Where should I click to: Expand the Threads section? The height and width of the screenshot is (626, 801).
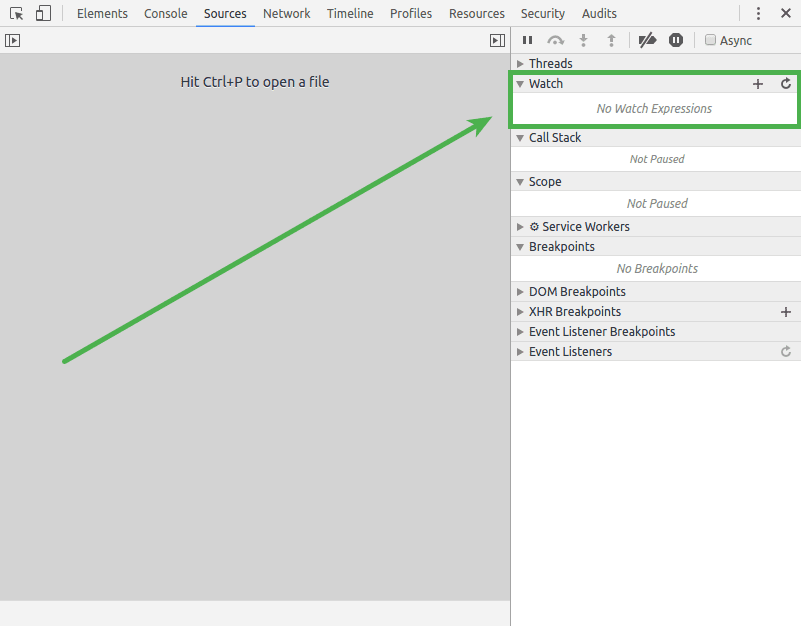tap(520, 63)
